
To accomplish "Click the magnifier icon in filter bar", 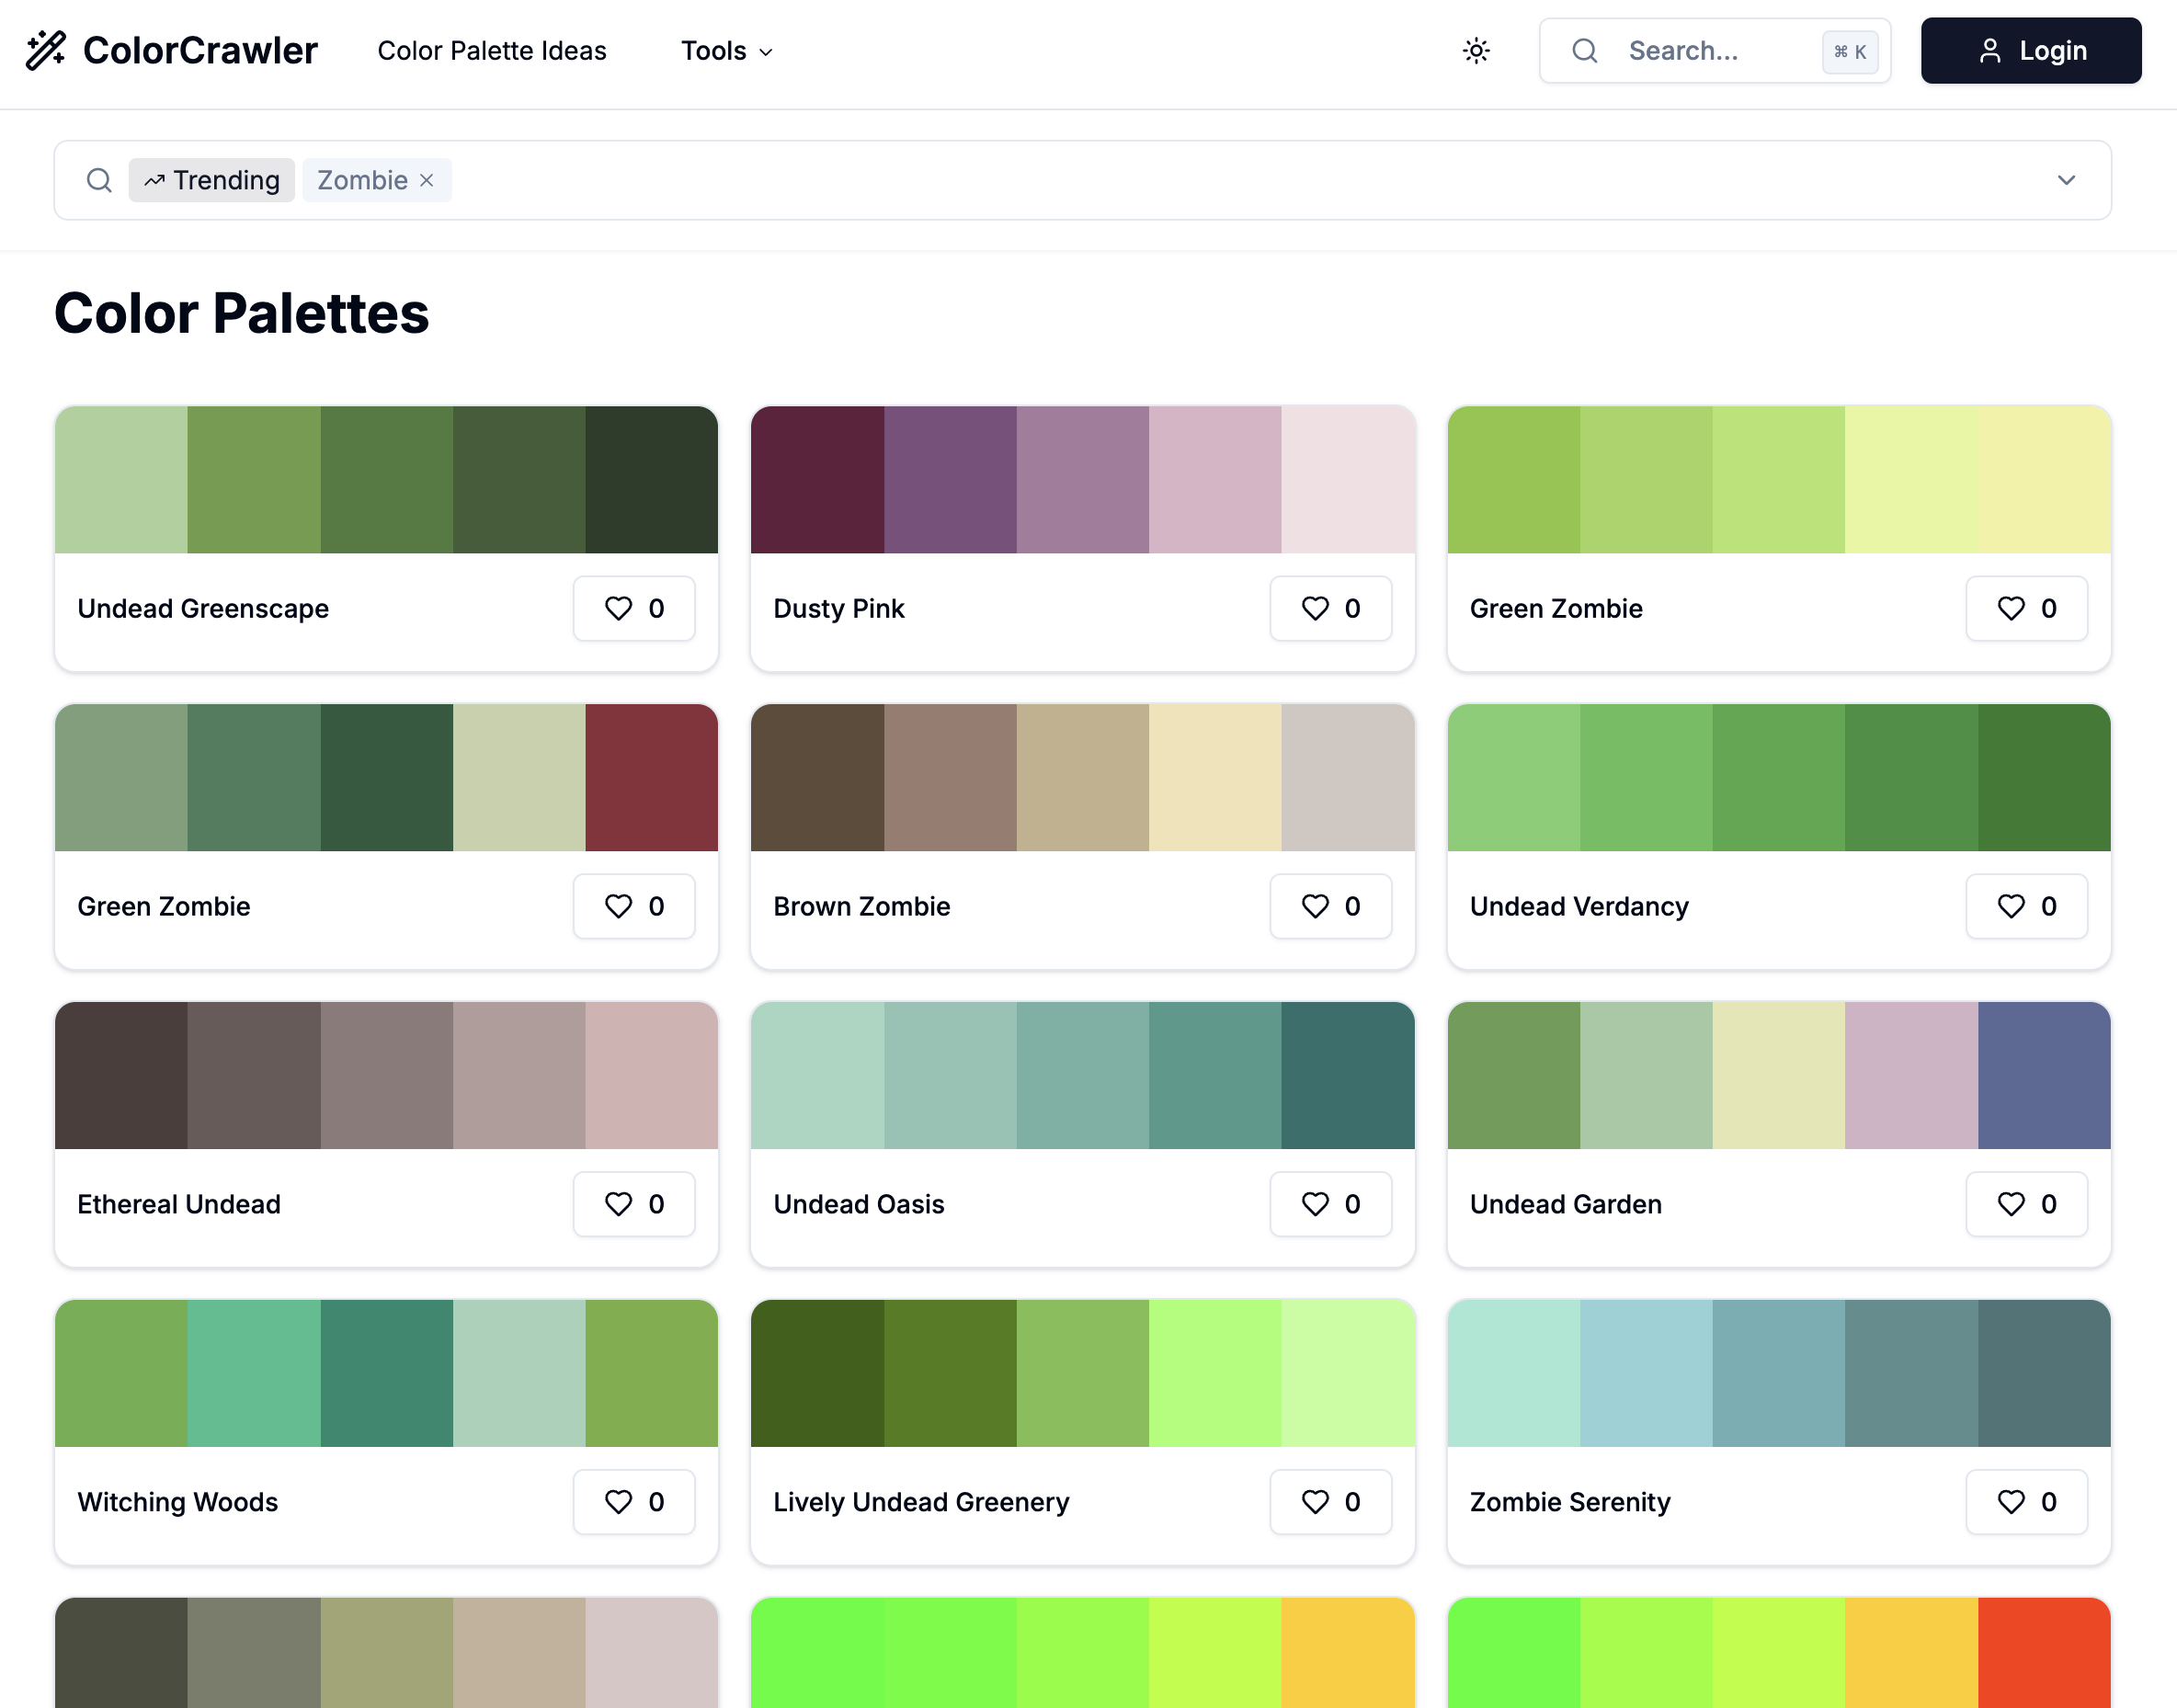I will (99, 180).
